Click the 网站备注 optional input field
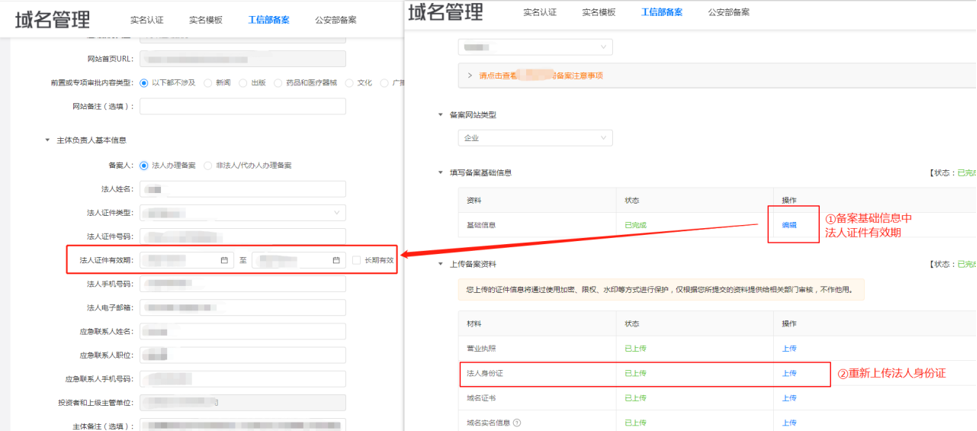The image size is (977, 431). coord(243,106)
